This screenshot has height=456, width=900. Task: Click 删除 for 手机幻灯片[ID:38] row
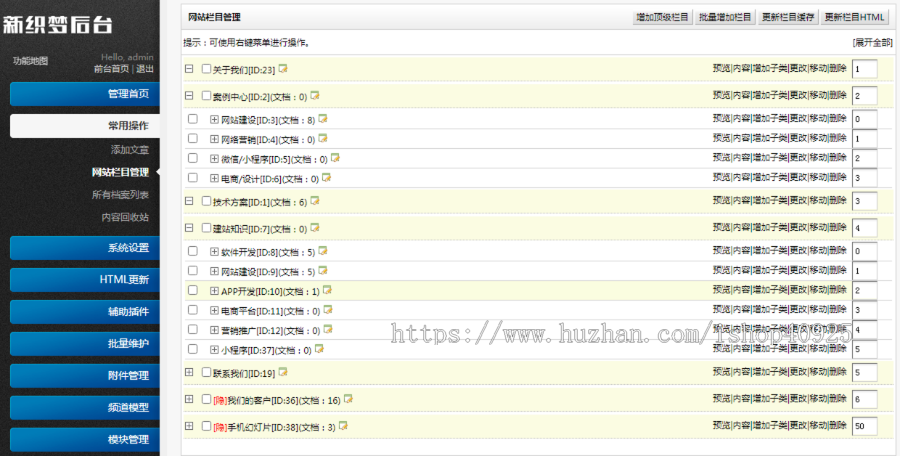pos(838,426)
